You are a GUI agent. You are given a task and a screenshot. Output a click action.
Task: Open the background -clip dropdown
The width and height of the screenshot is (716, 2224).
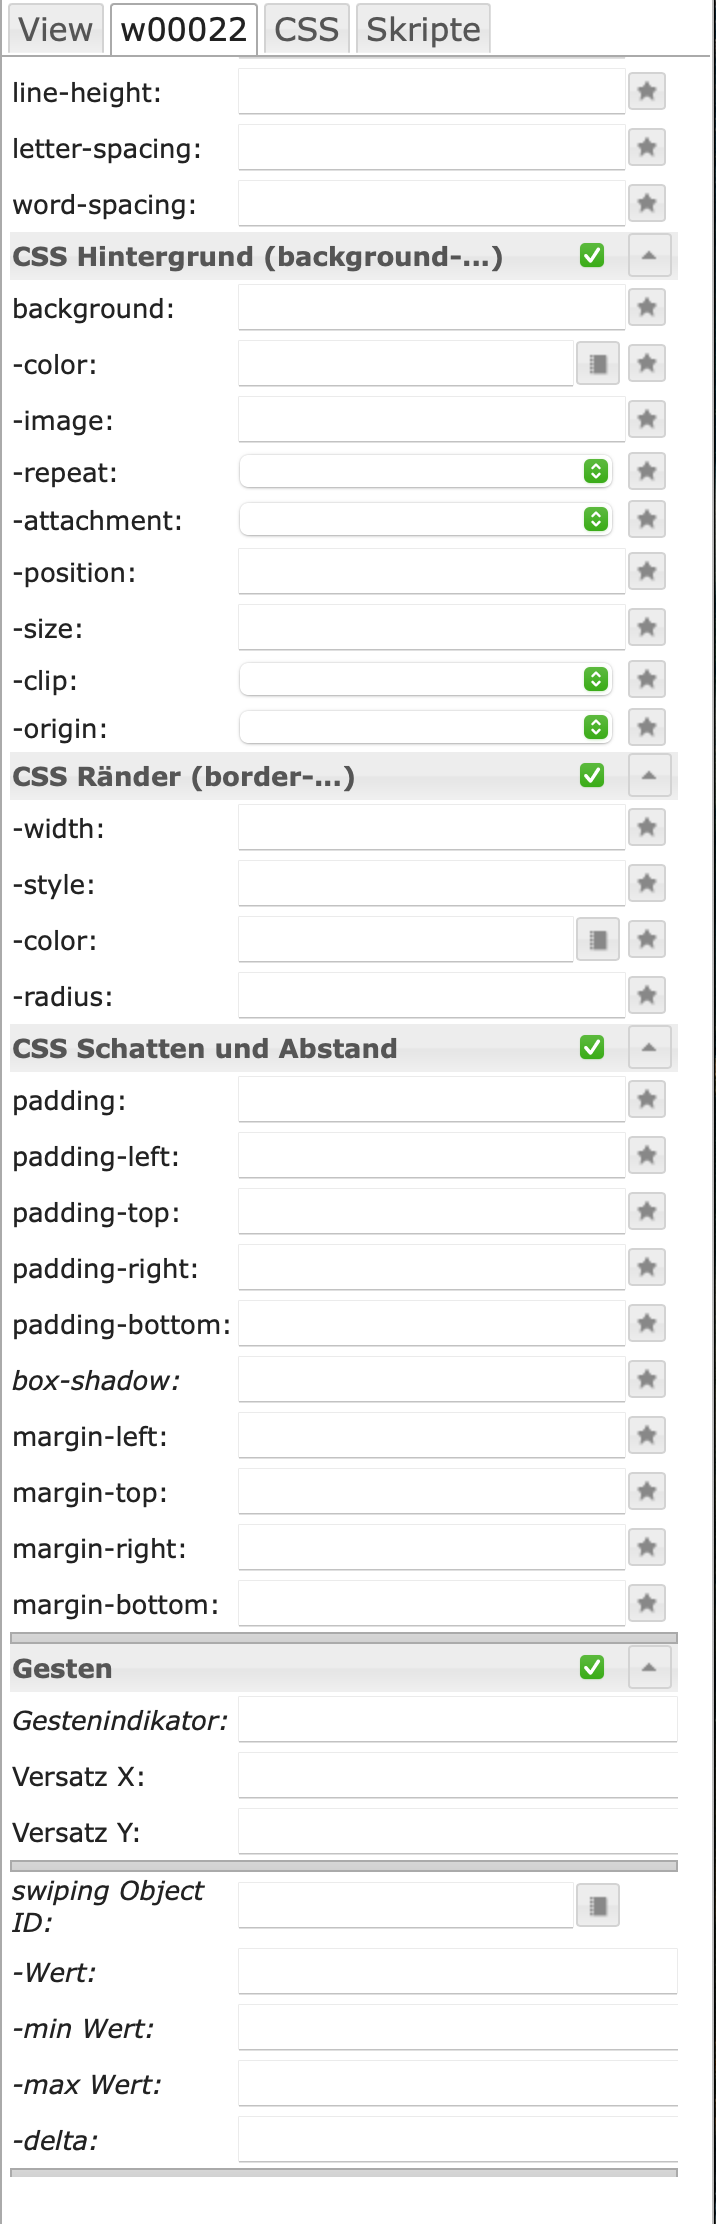tap(425, 680)
